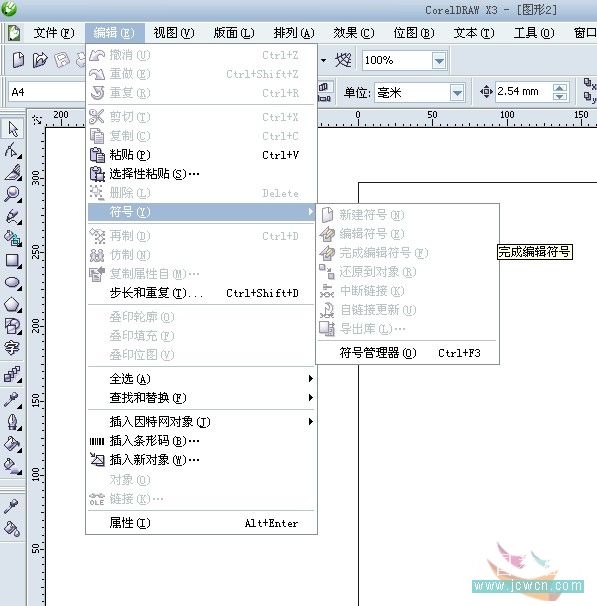
Task: Select the Outline pen tool
Action: click(x=13, y=422)
